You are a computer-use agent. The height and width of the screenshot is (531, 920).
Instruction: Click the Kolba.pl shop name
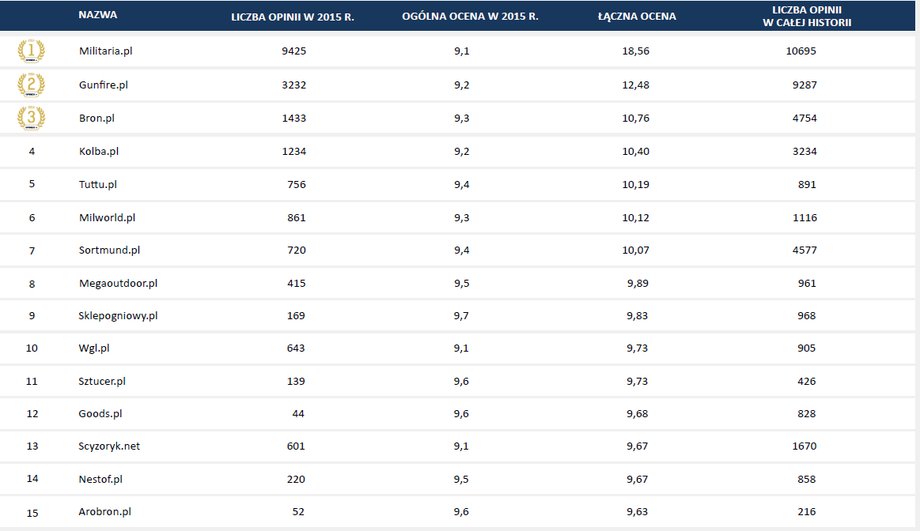[x=99, y=151]
